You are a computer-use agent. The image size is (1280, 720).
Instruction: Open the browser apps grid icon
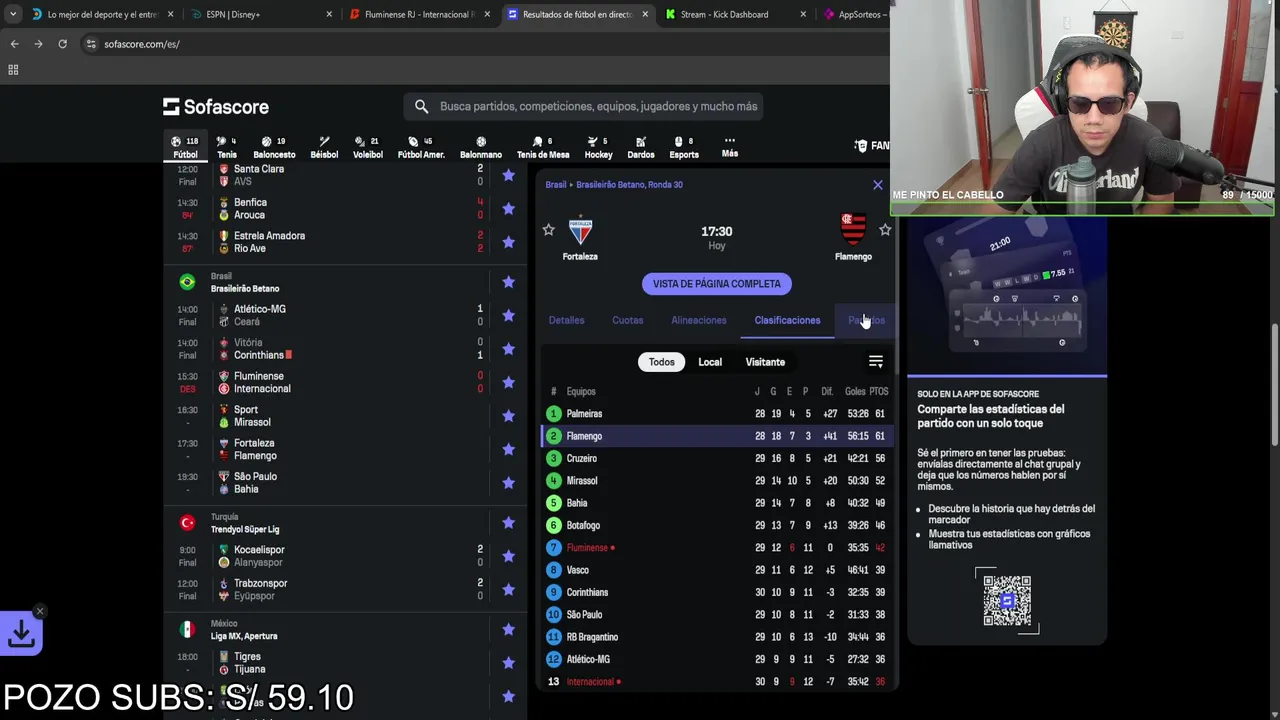click(13, 70)
